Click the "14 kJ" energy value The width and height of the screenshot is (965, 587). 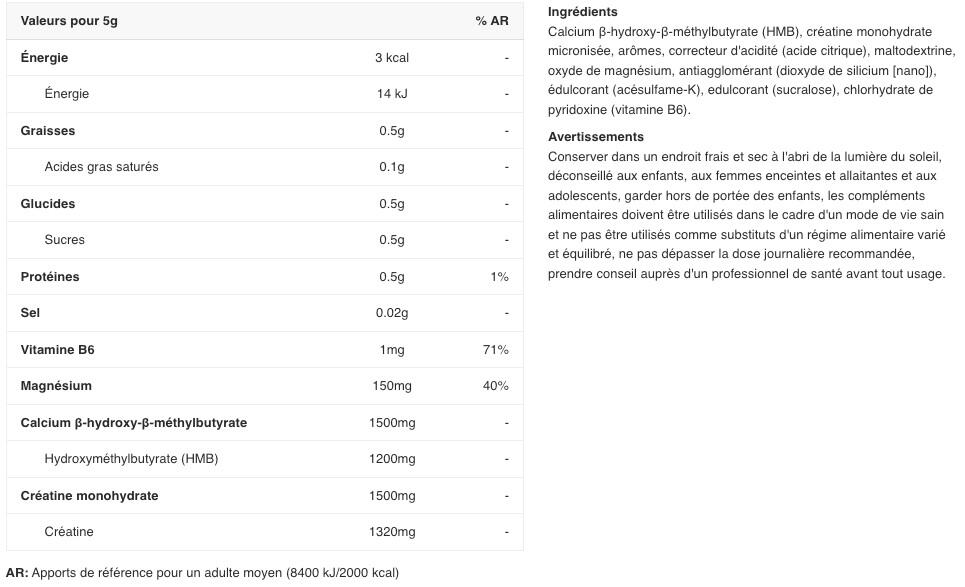click(392, 94)
